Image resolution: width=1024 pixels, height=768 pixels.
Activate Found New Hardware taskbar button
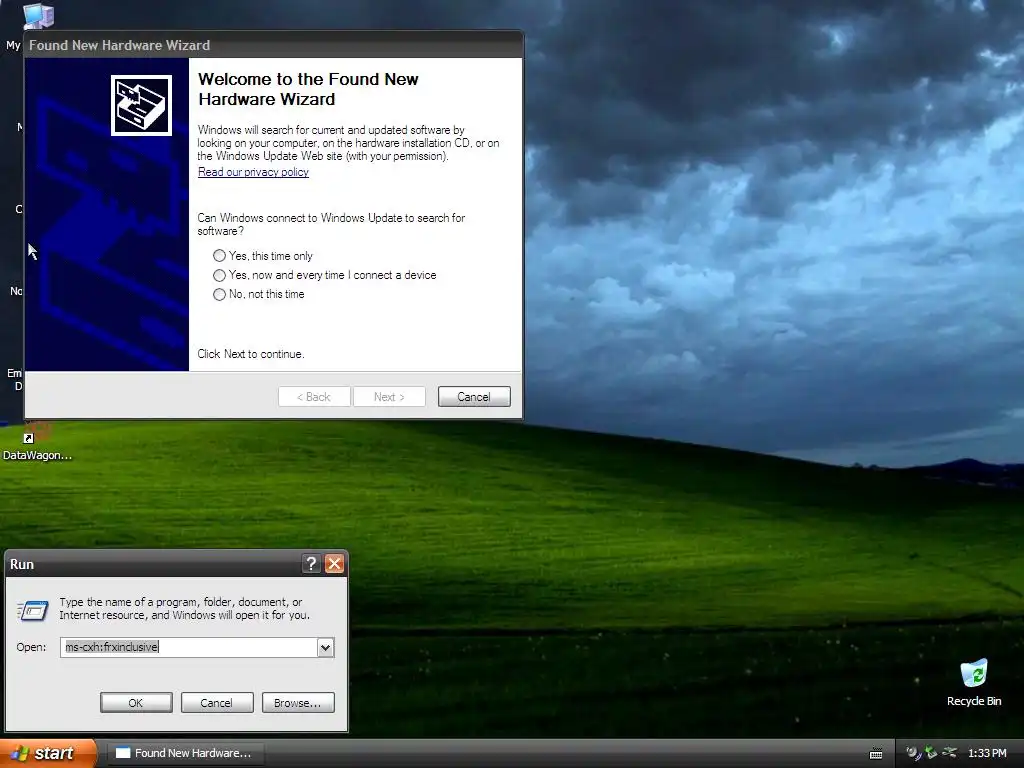click(x=184, y=753)
